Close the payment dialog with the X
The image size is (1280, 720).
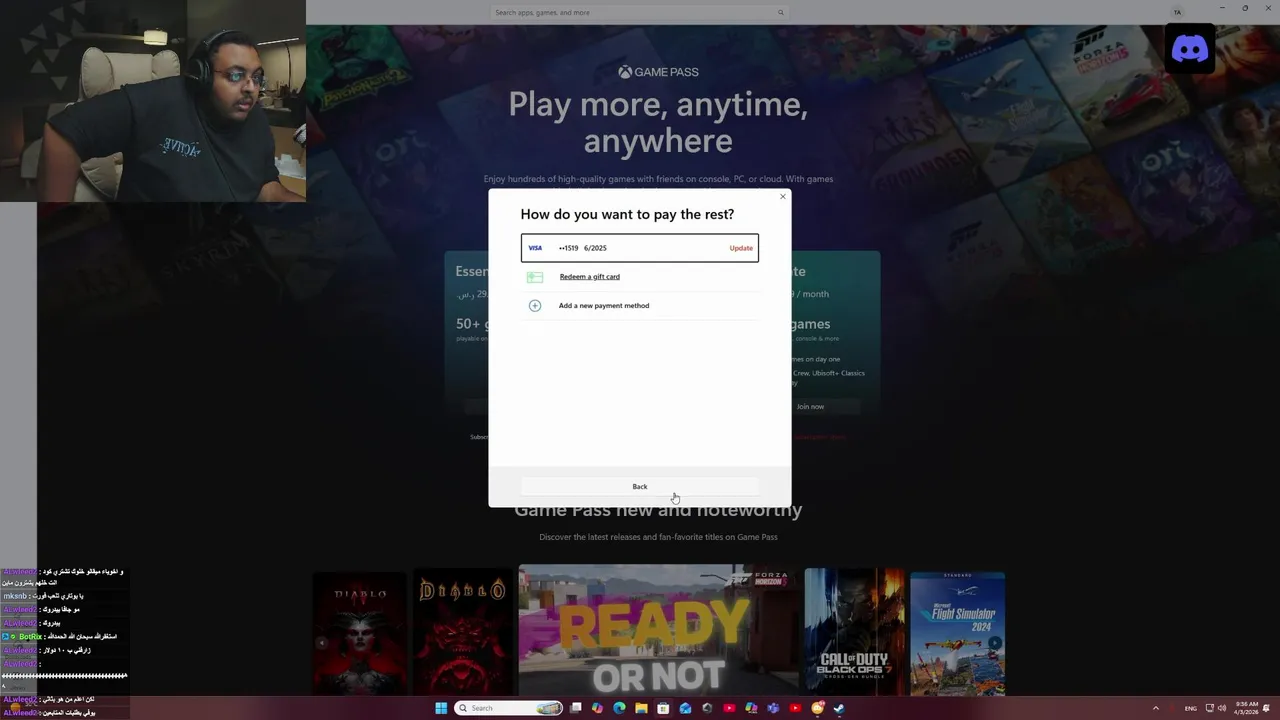[x=783, y=196]
